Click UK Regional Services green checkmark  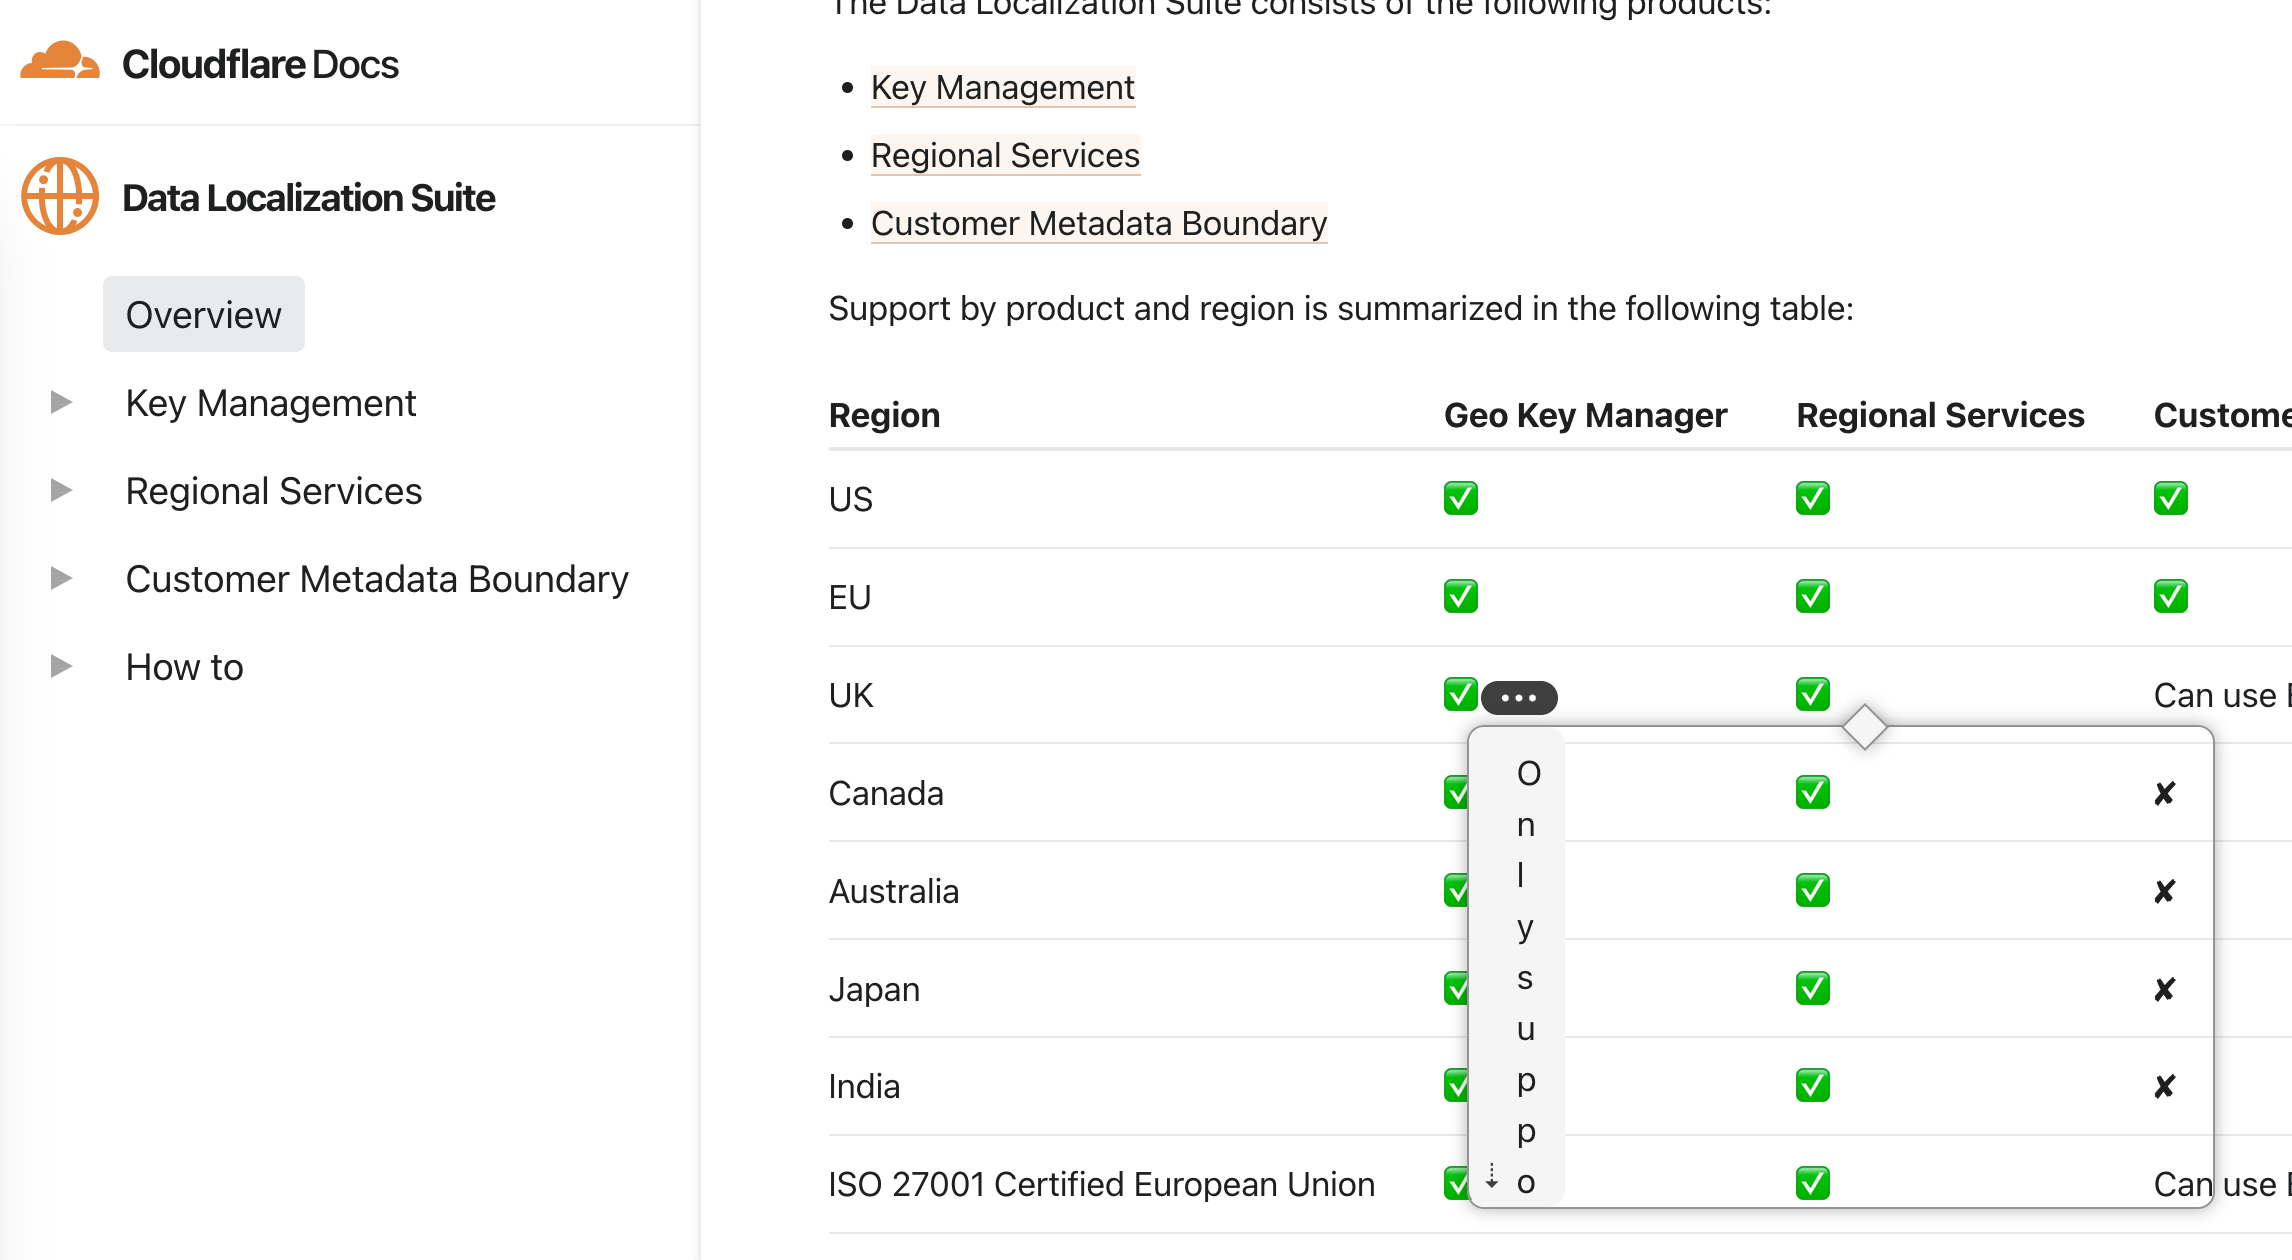tap(1812, 694)
